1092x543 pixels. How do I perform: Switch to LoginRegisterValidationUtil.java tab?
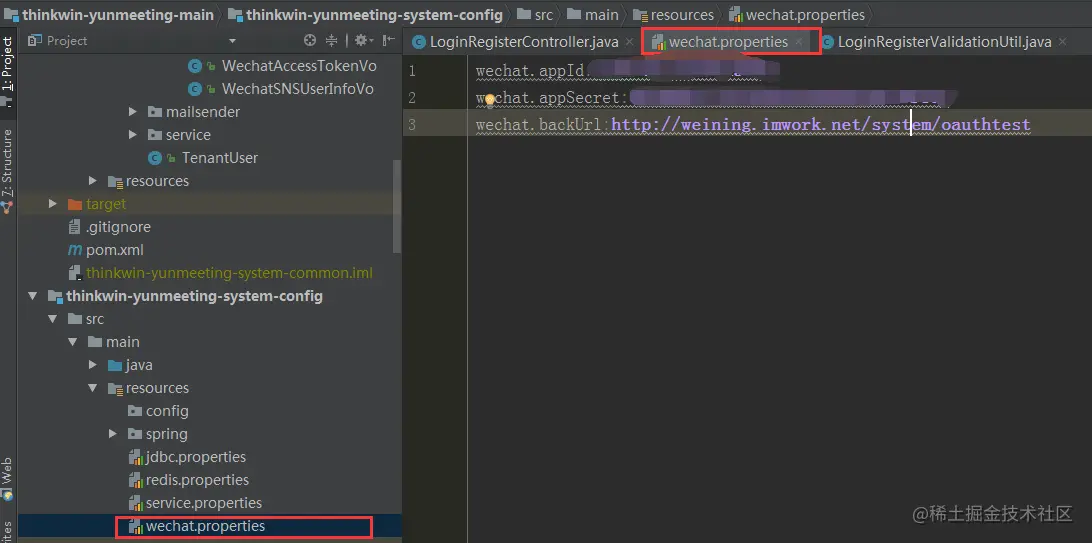(944, 42)
